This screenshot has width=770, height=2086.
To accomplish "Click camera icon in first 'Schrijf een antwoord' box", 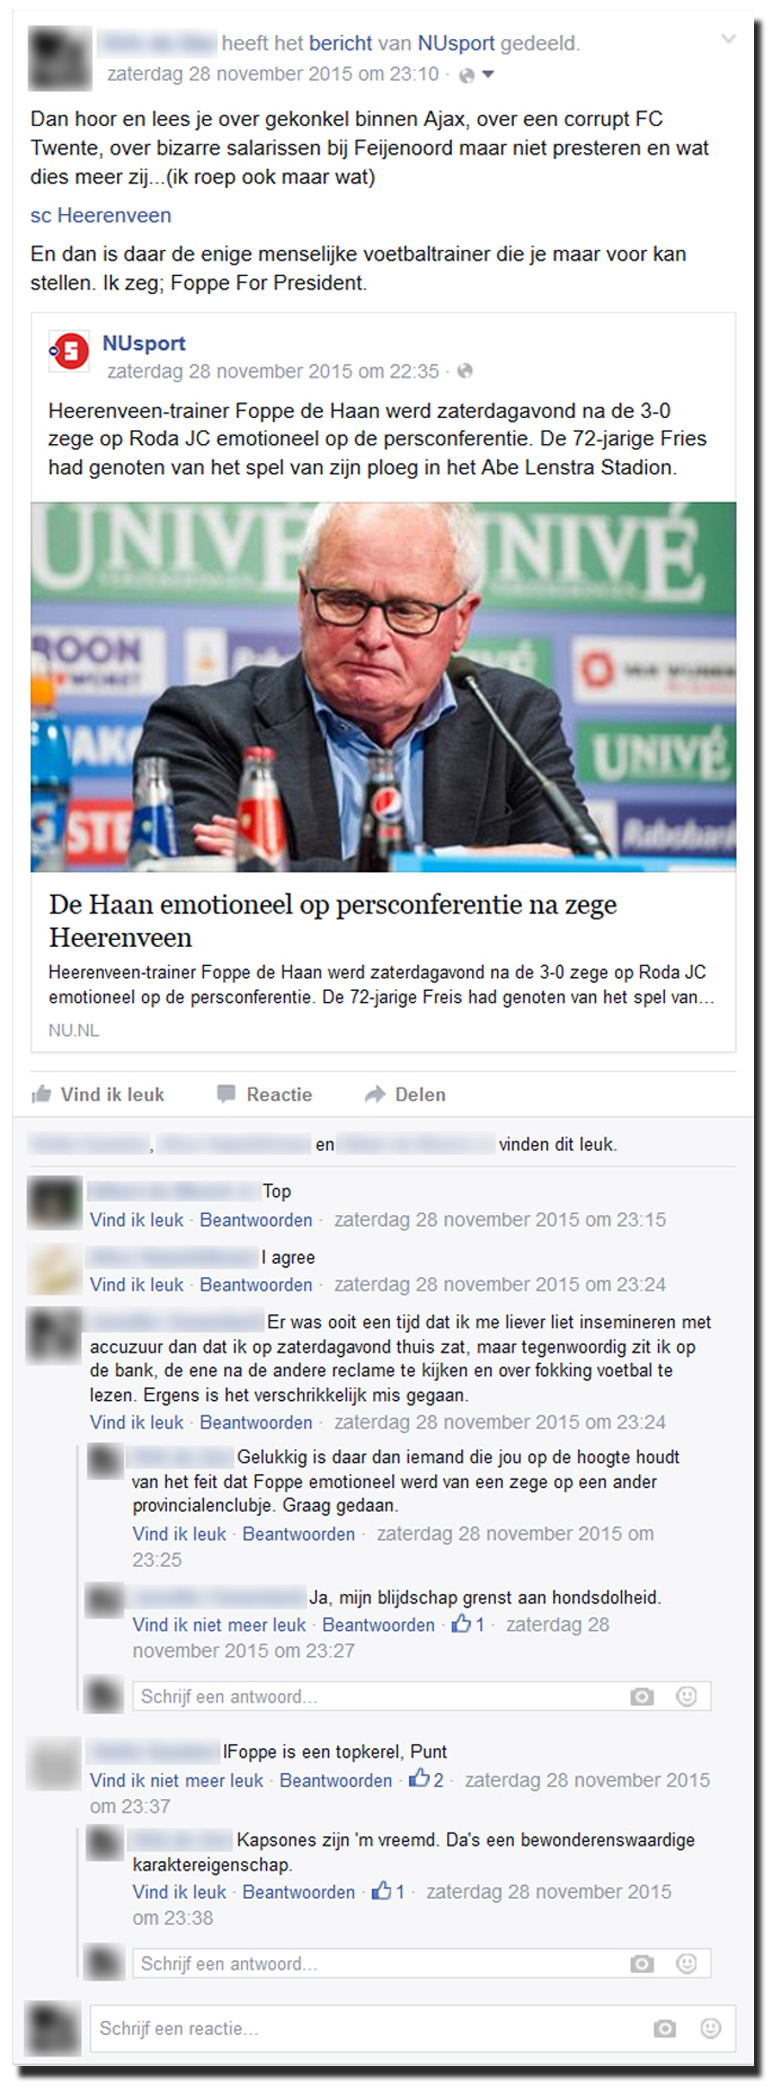I will [642, 1696].
